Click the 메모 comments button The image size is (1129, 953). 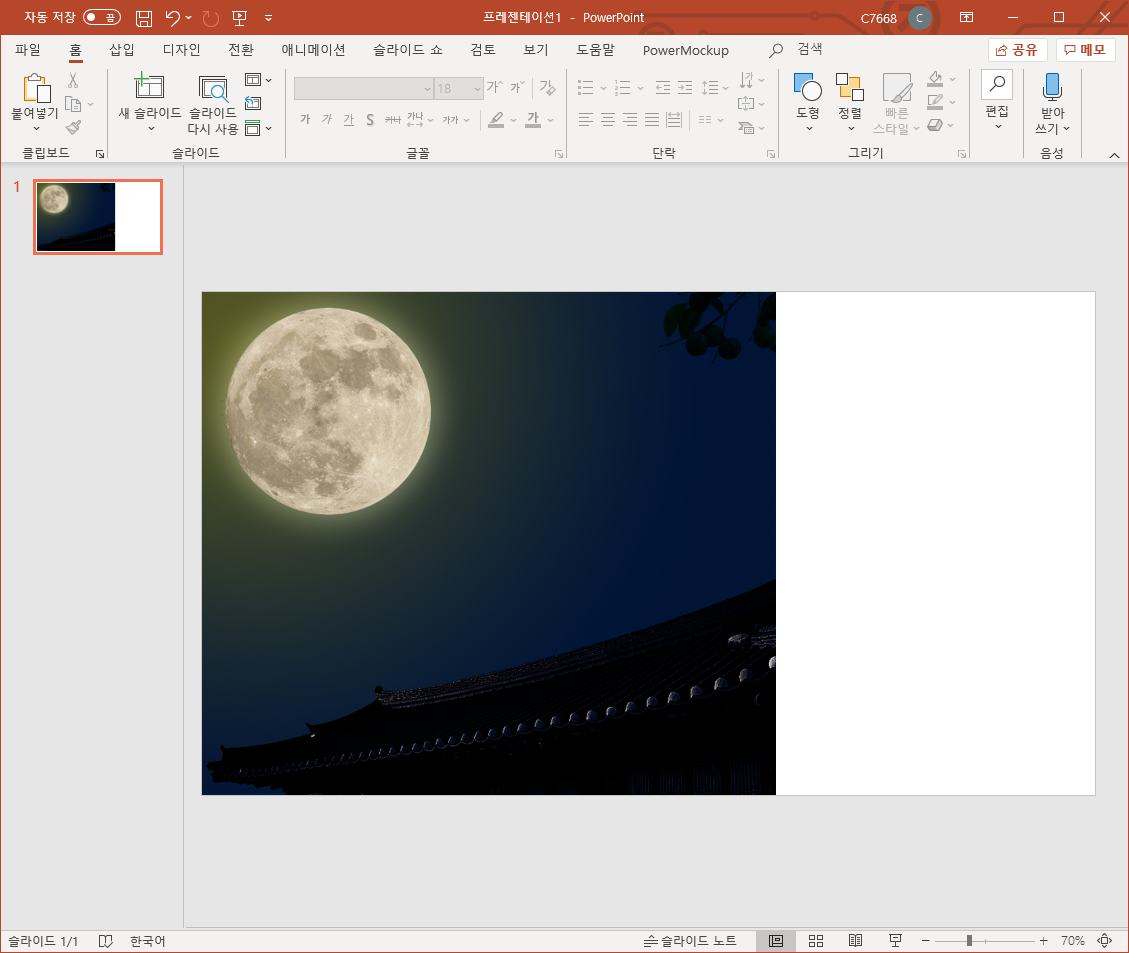[1085, 50]
